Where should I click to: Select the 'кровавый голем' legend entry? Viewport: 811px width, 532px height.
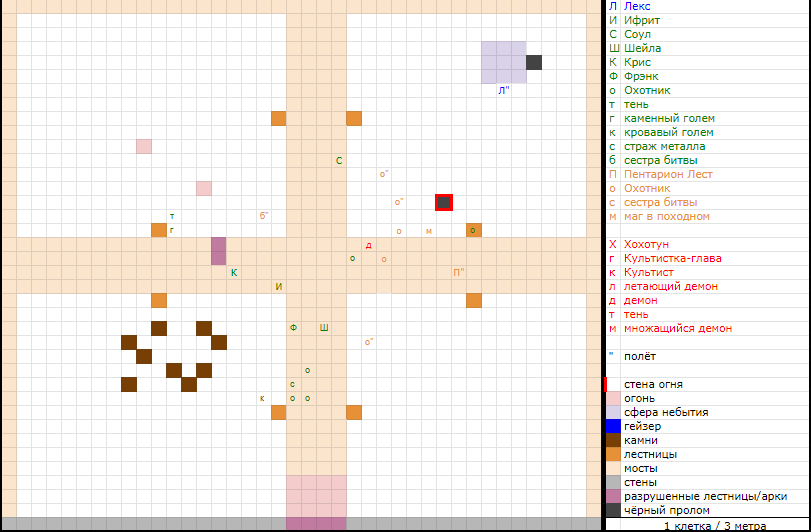[x=669, y=132]
